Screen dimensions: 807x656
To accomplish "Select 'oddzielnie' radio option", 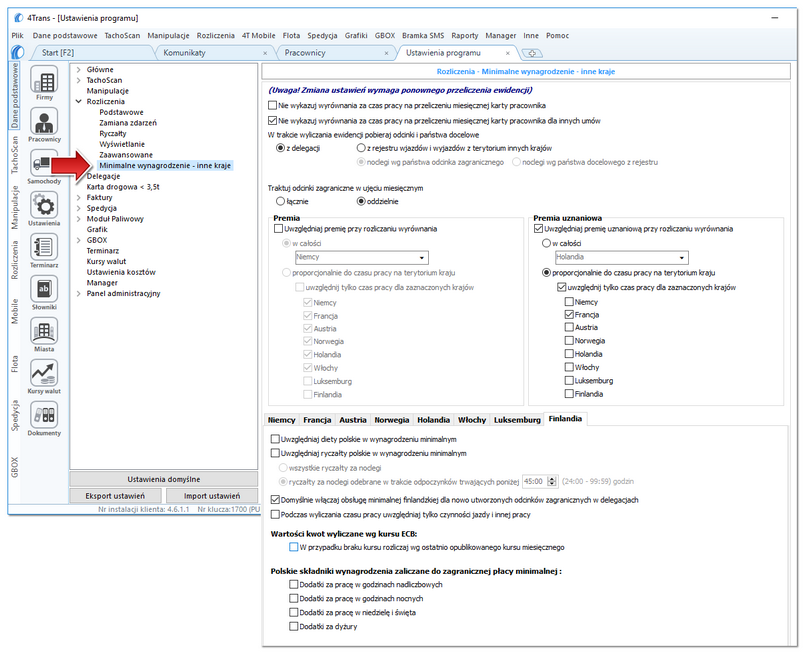I will 361,201.
